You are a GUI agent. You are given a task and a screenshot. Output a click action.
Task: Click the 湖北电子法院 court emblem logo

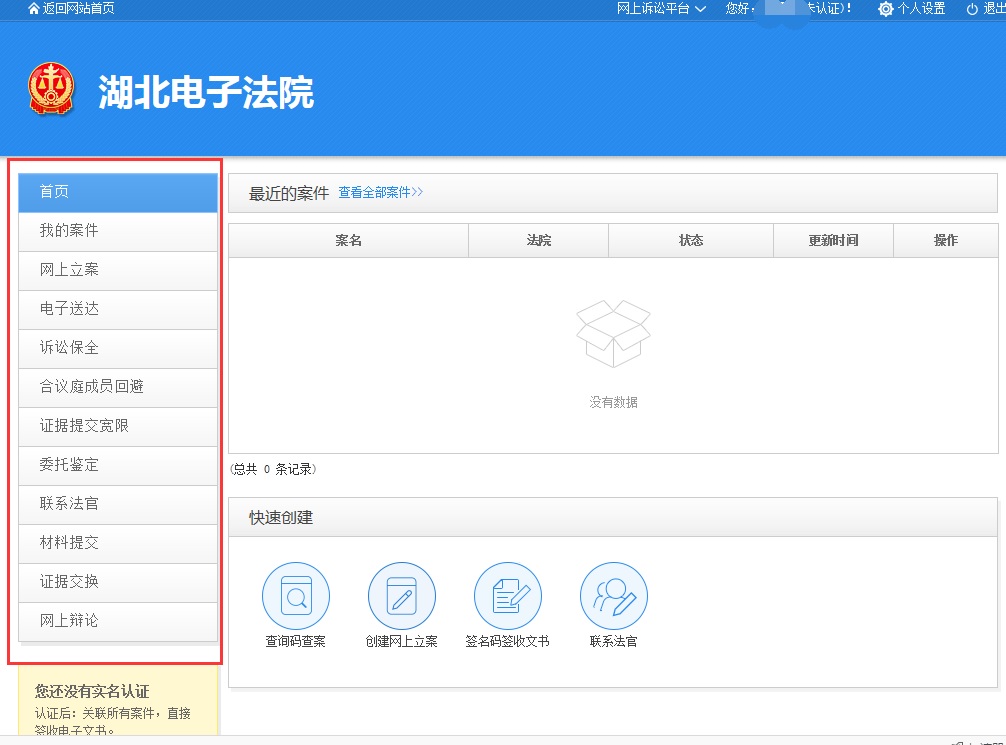click(51, 89)
